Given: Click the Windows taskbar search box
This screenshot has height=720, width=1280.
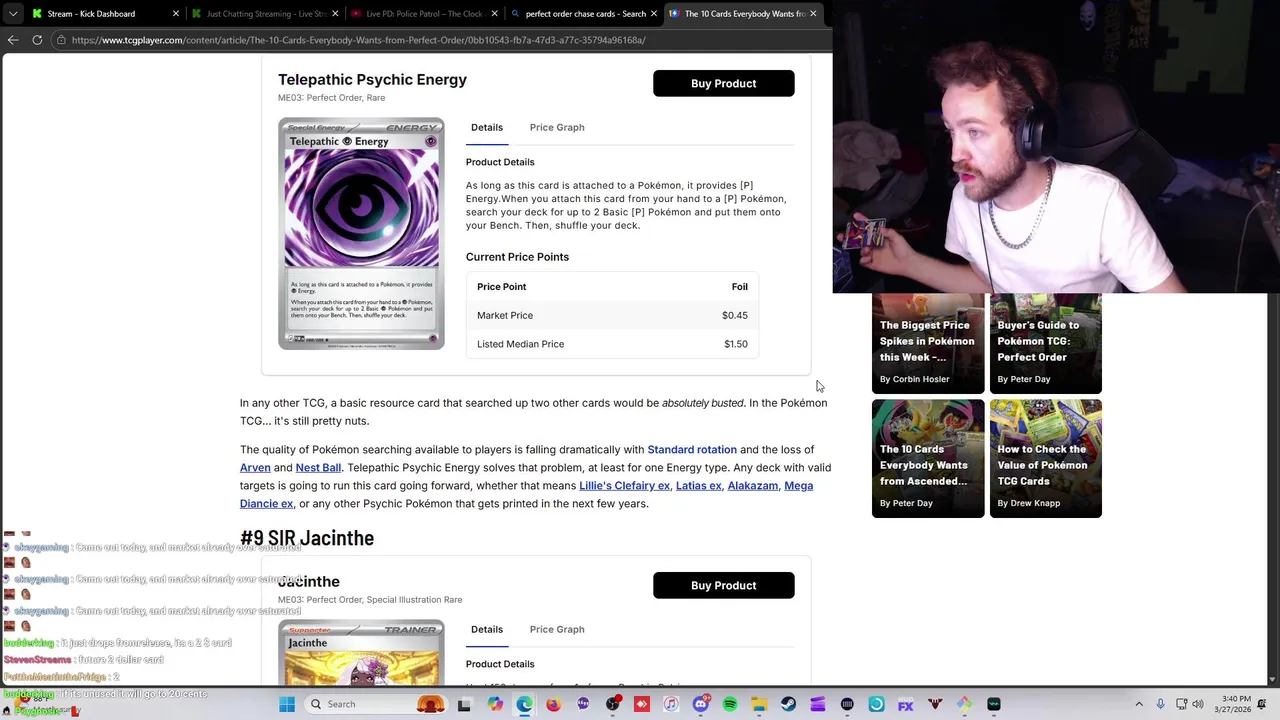Looking at the screenshot, I should point(375,704).
